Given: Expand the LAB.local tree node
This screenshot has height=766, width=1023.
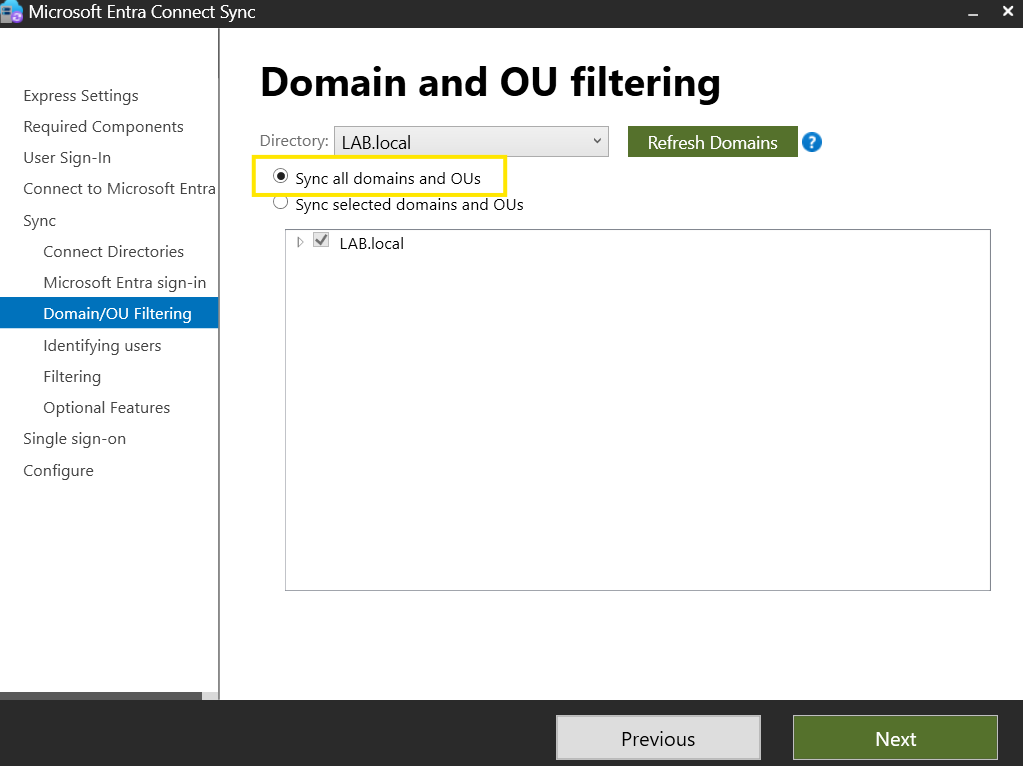Looking at the screenshot, I should (300, 242).
